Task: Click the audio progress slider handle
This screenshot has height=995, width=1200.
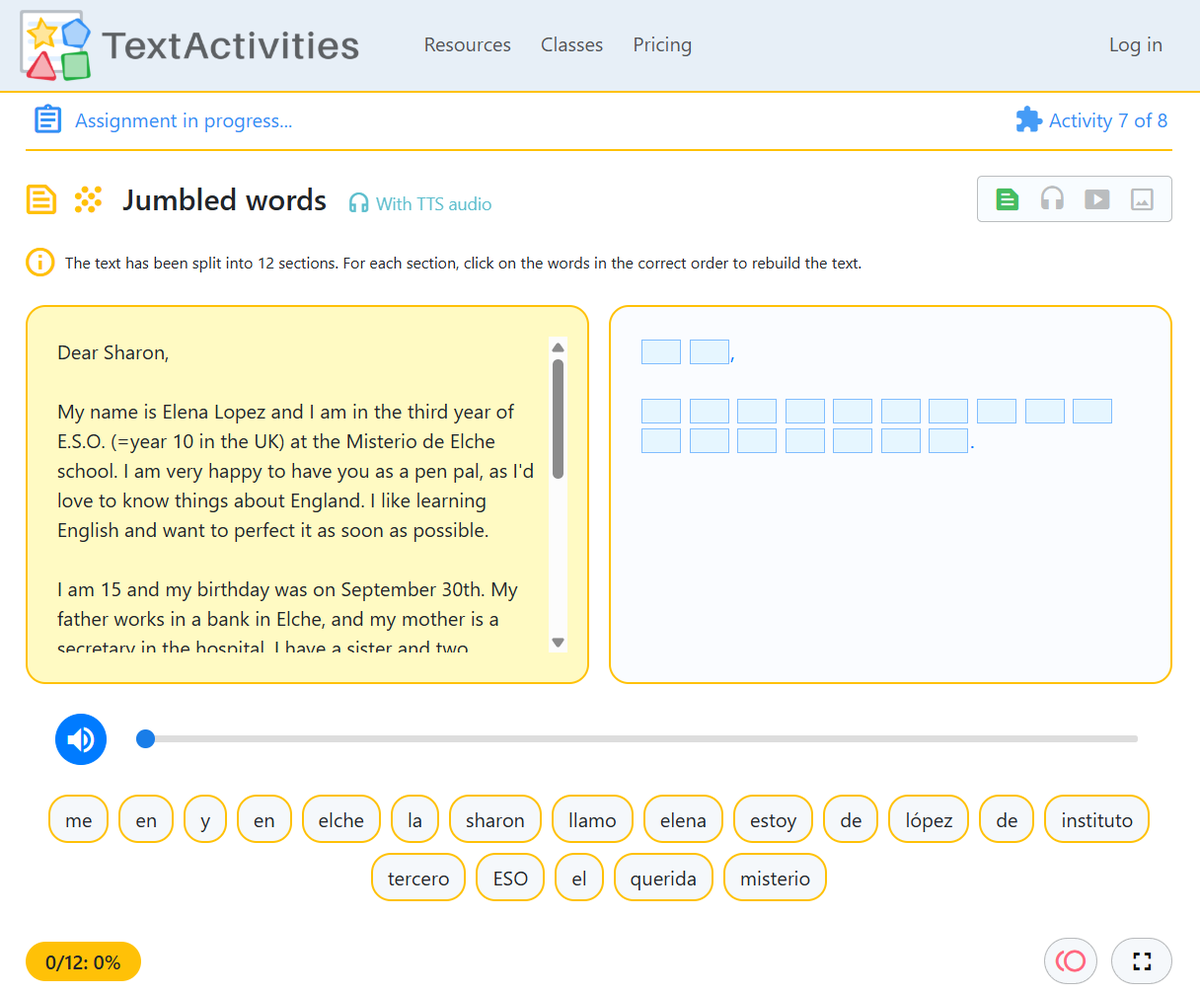Action: tap(145, 739)
